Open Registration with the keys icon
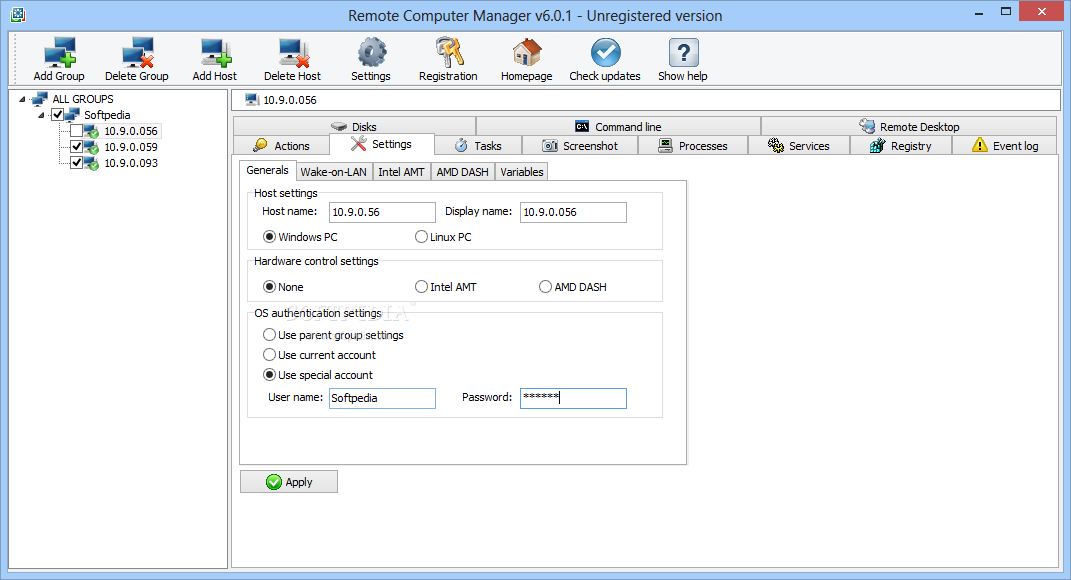 [449, 52]
